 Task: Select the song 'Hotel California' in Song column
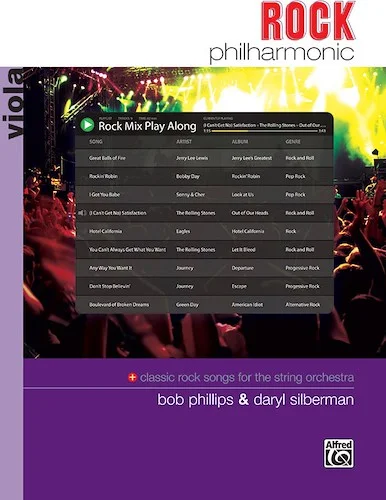(105, 231)
